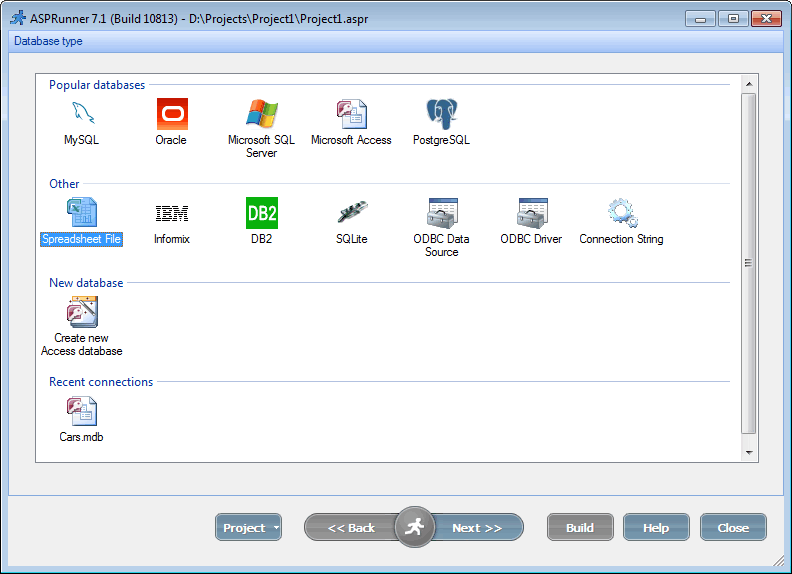792x574 pixels.
Task: Select ODBC Data Source icon
Action: click(x=441, y=213)
